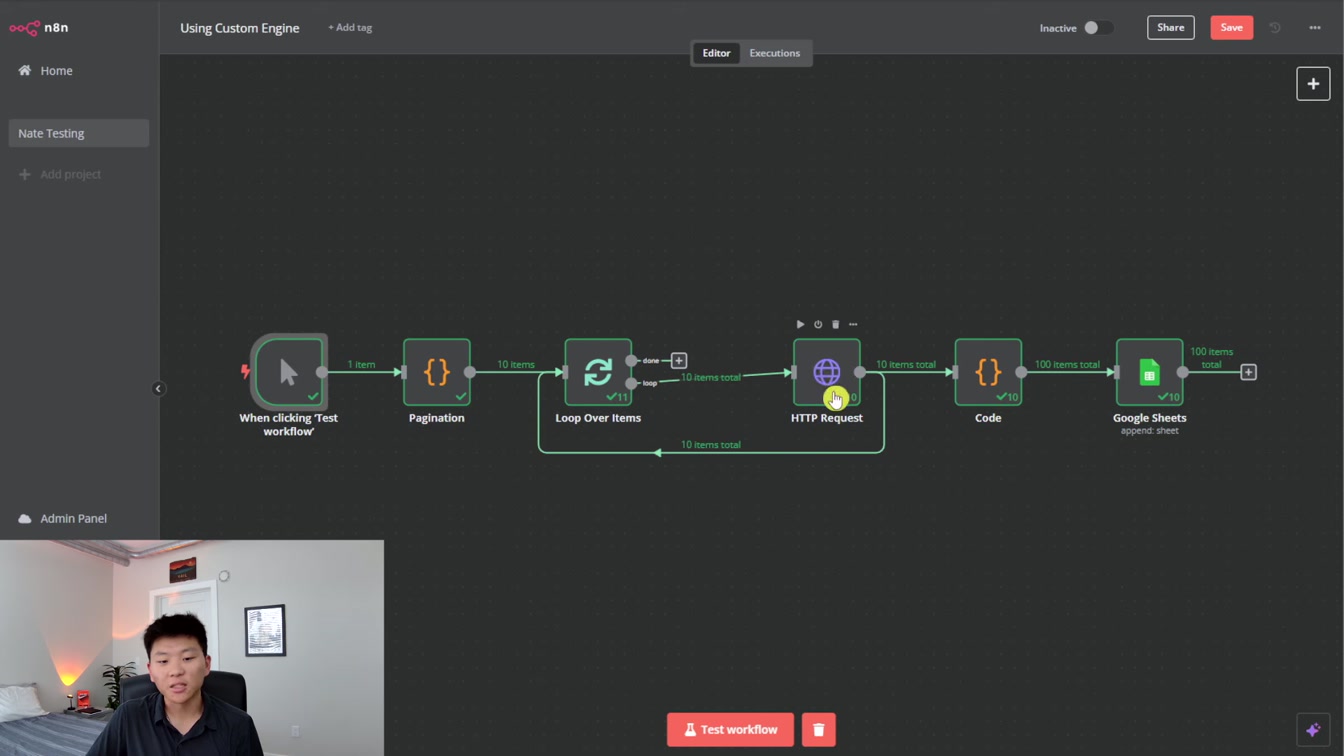
Task: Click the loop output connector dot
Action: (x=631, y=383)
